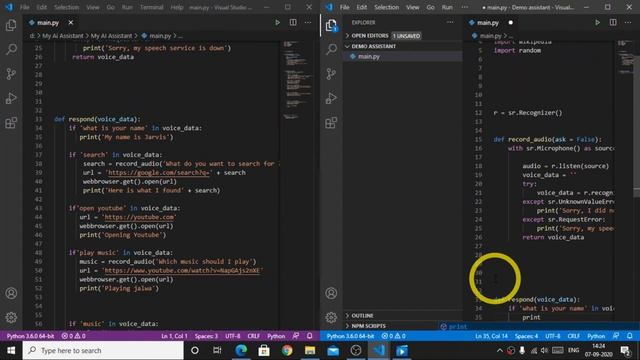Open Selection menu in right window
This screenshot has height=360, width=640.
386,7
